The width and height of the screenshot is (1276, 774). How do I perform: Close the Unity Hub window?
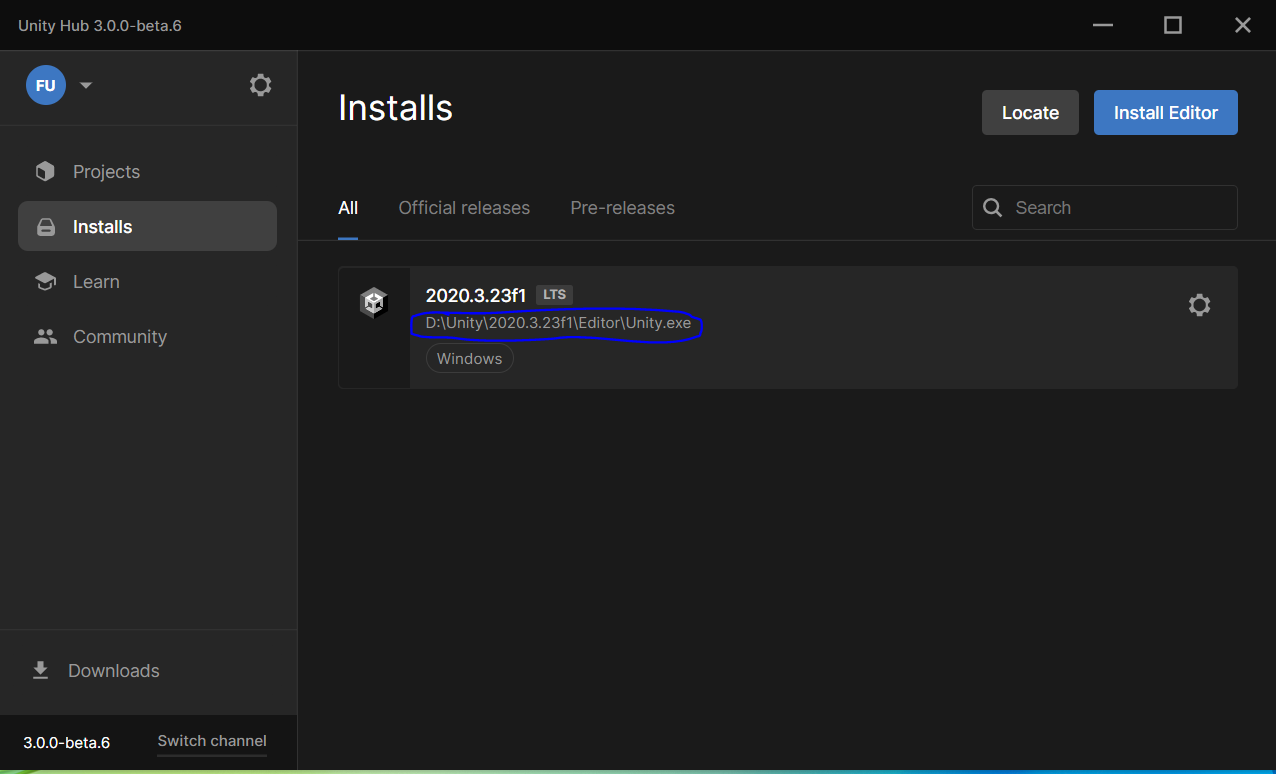click(1243, 25)
